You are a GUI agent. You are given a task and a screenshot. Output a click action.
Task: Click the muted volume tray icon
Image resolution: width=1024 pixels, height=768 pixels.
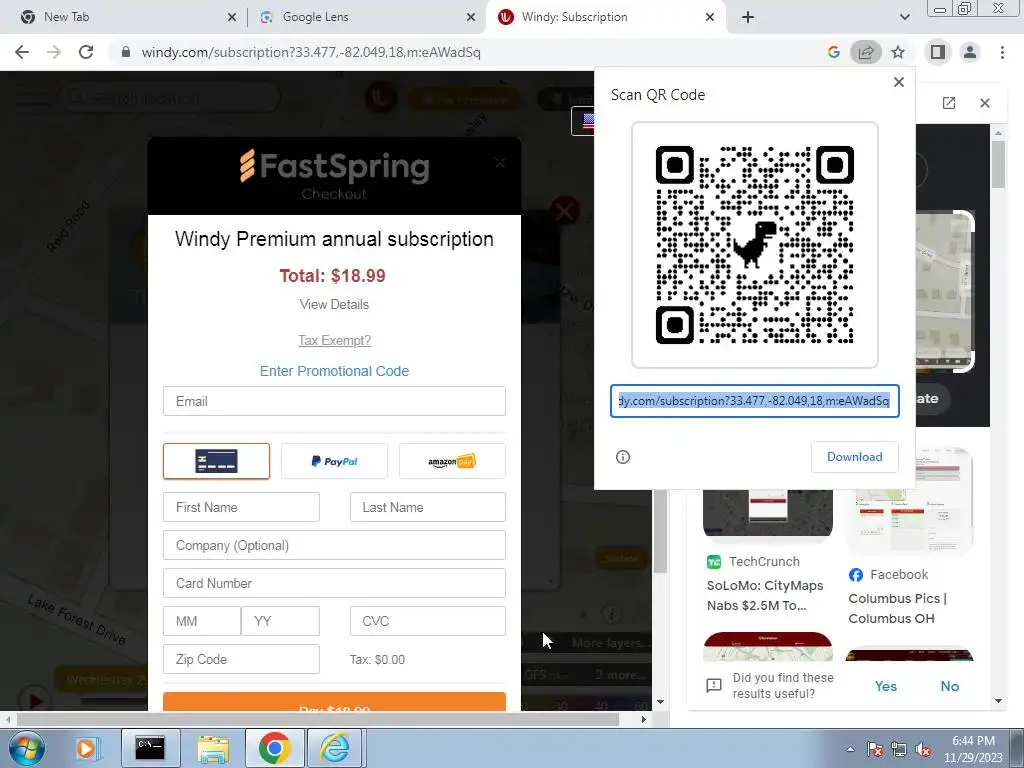pyautogui.click(x=923, y=749)
